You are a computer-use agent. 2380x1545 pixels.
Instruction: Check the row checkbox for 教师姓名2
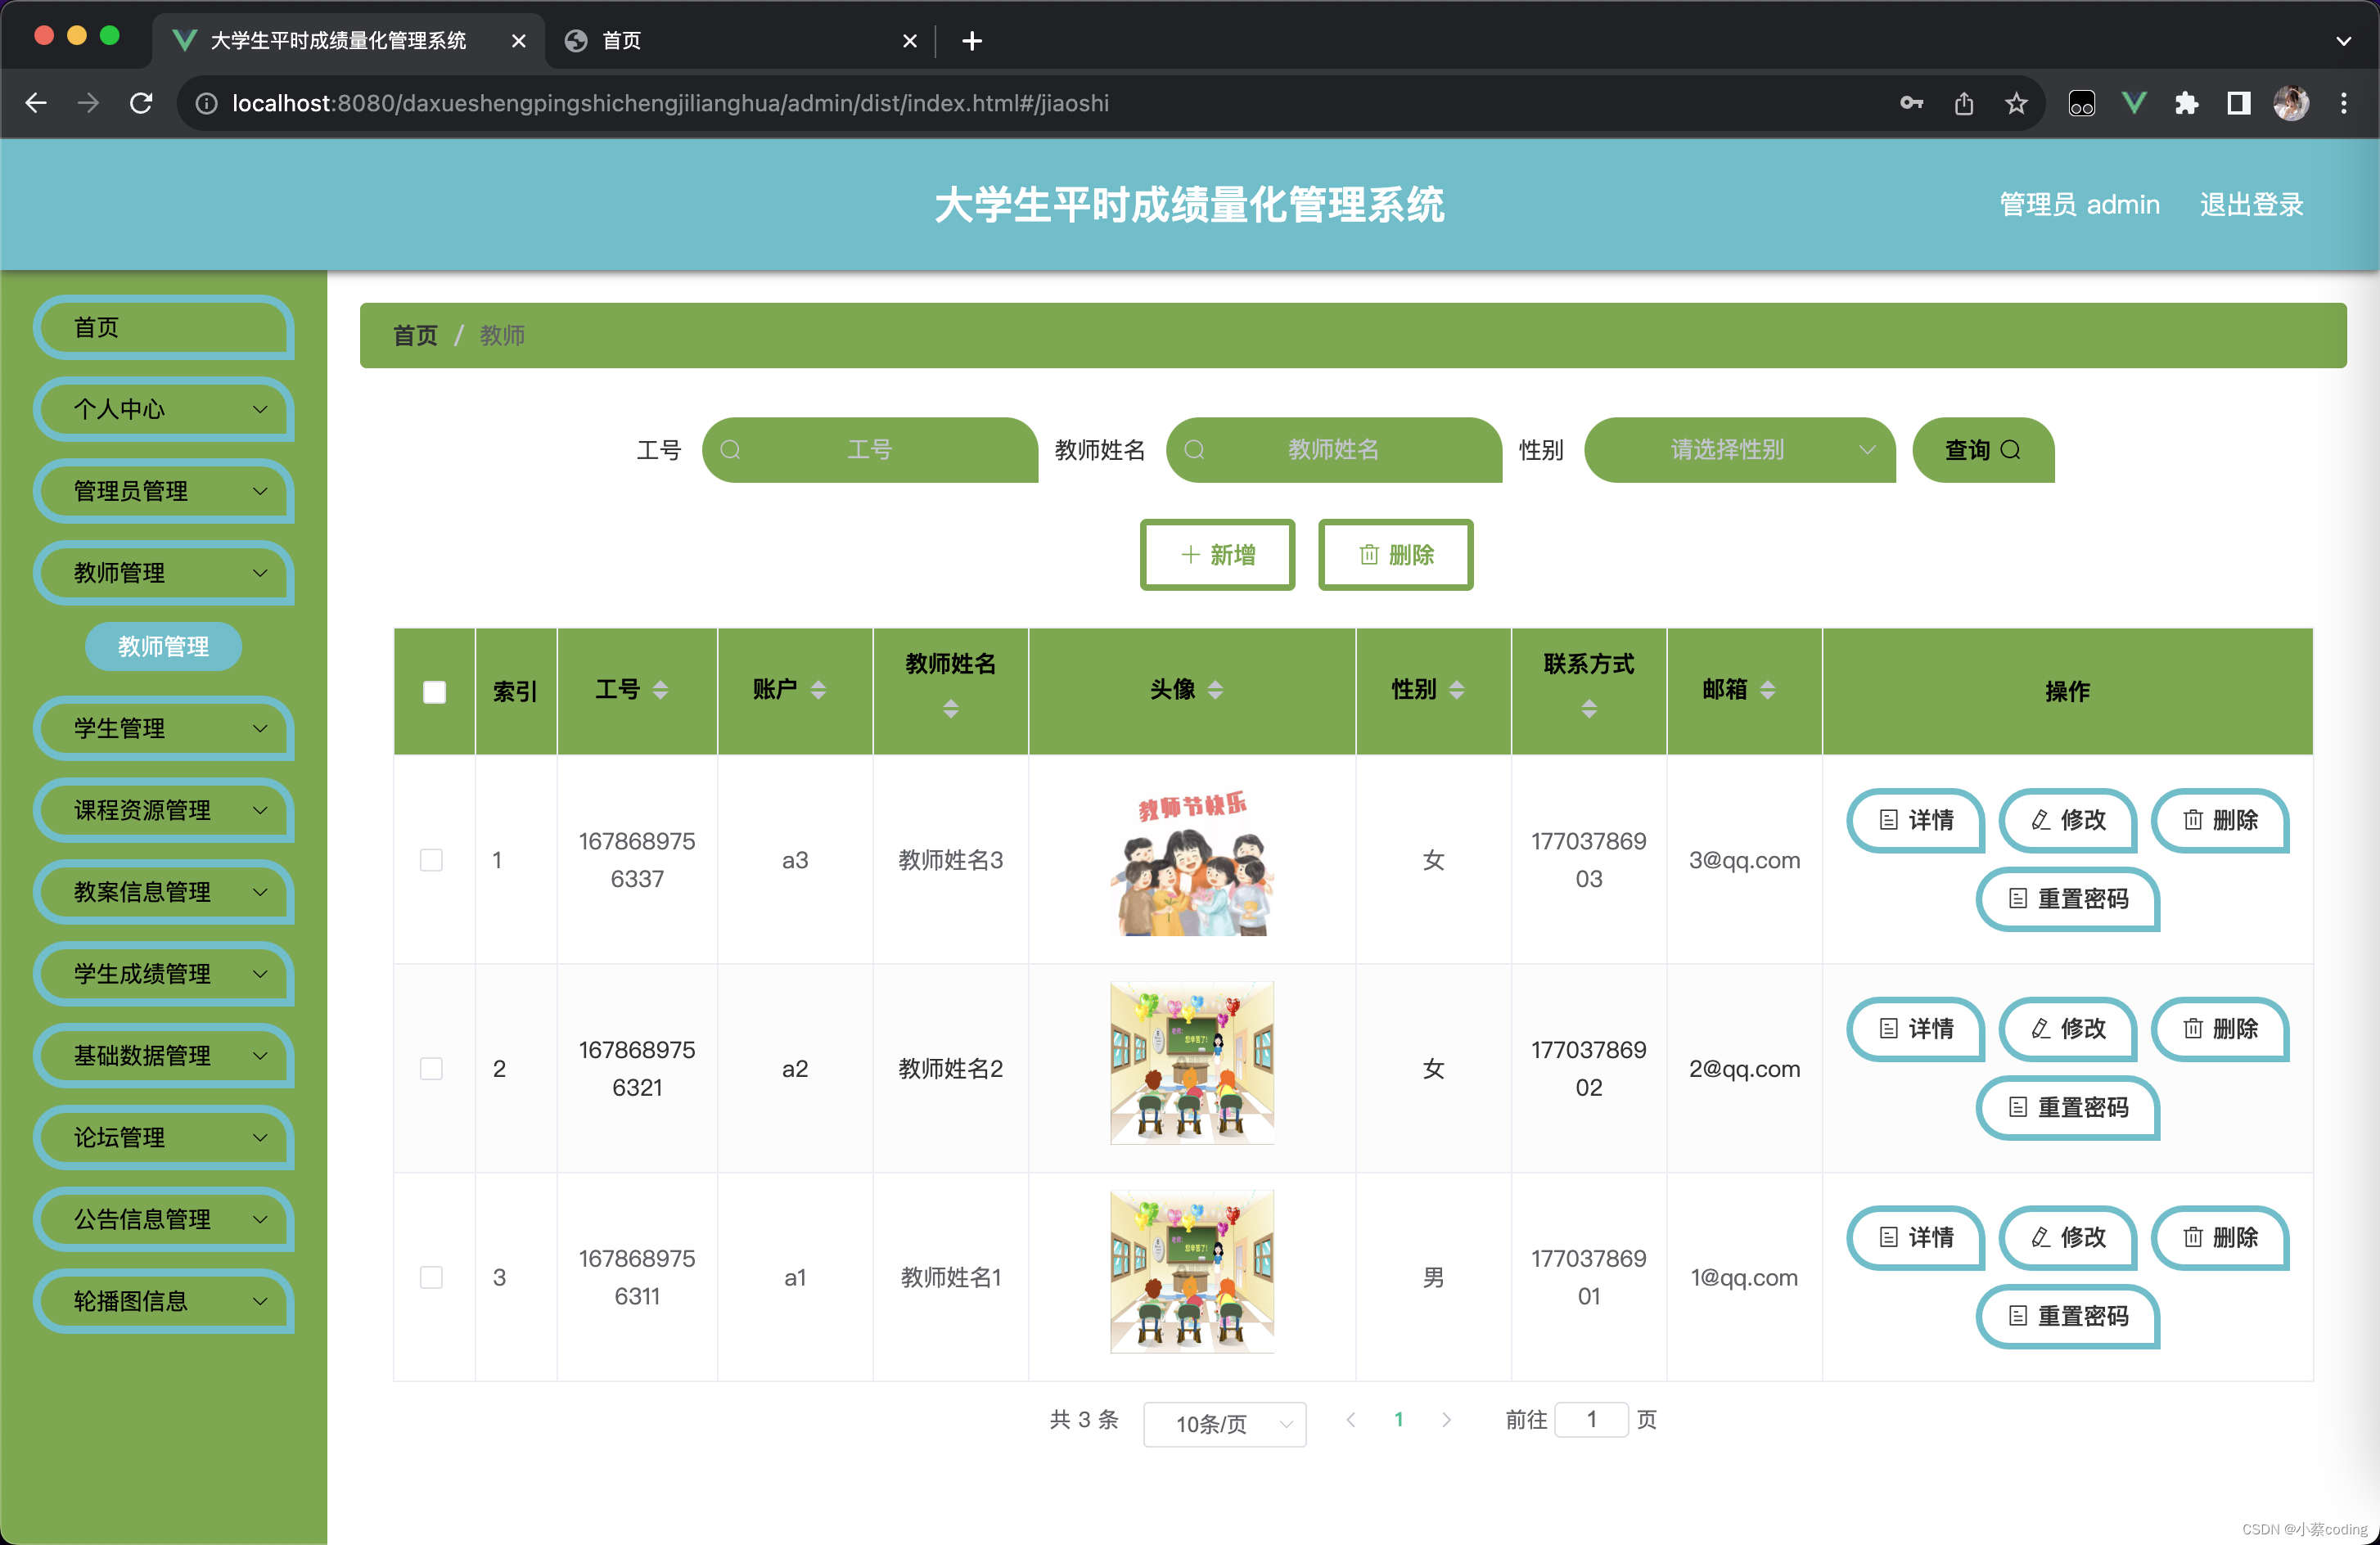431,1069
